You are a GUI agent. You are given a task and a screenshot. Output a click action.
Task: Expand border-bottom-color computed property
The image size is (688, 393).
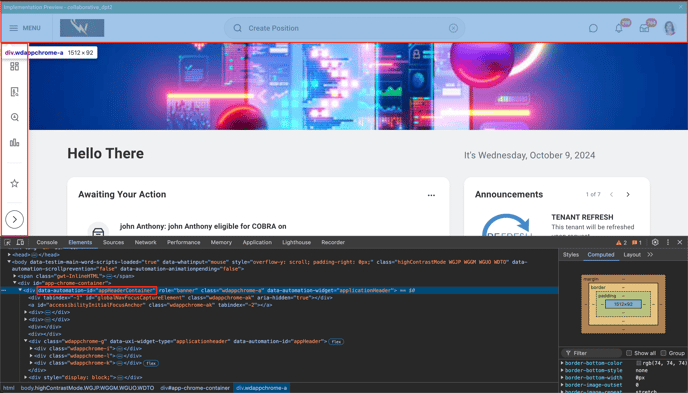pos(562,363)
